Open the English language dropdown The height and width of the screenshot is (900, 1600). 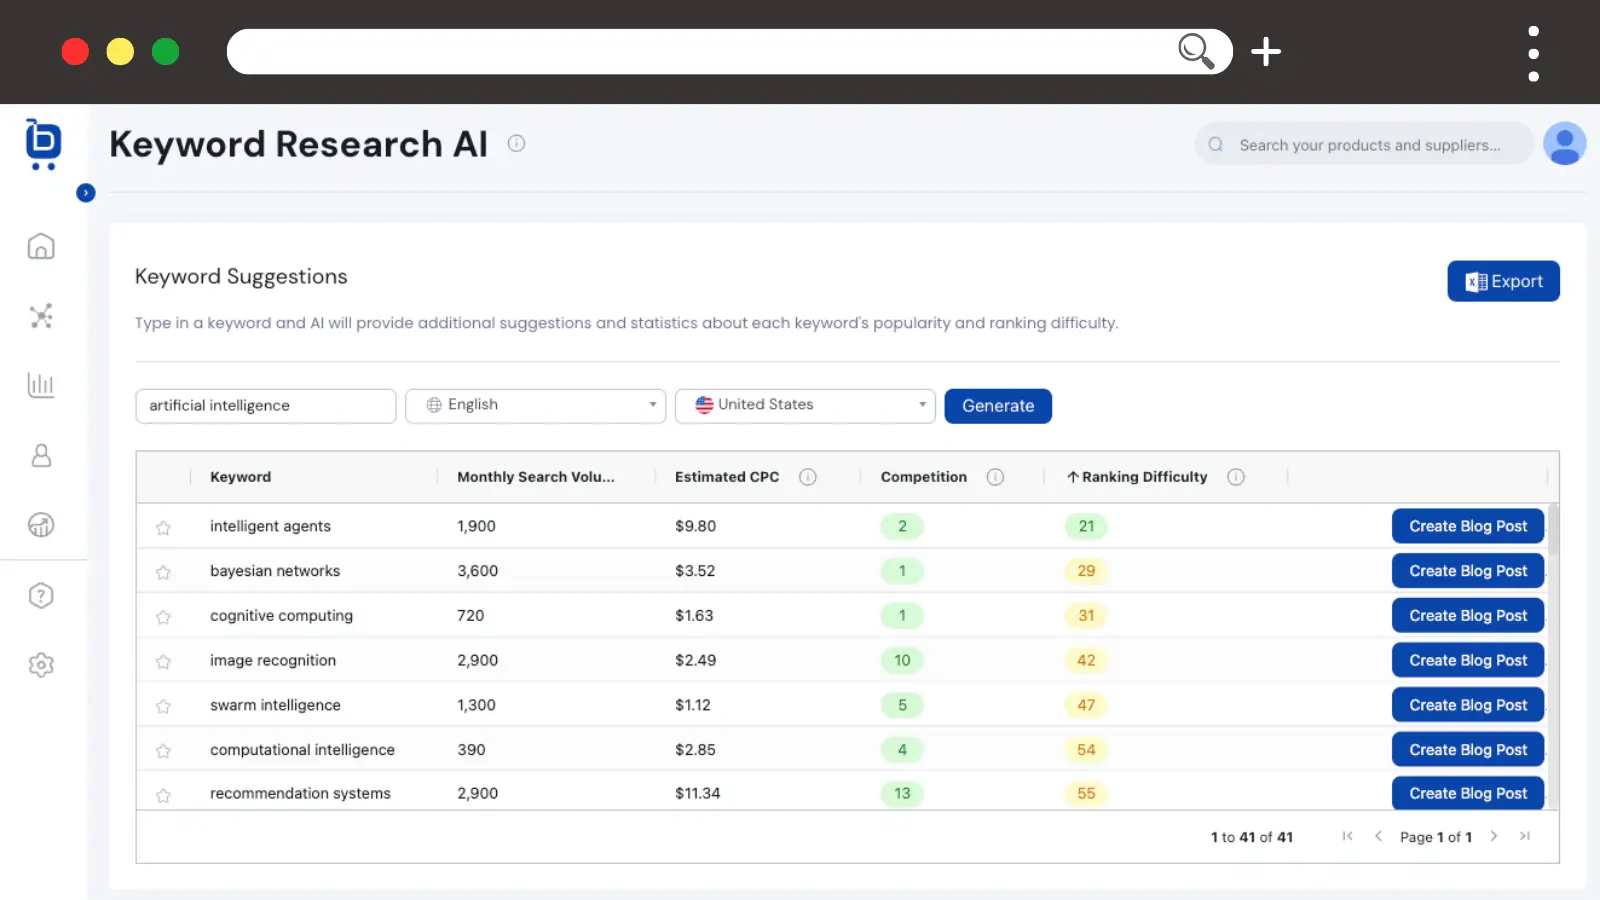(536, 406)
